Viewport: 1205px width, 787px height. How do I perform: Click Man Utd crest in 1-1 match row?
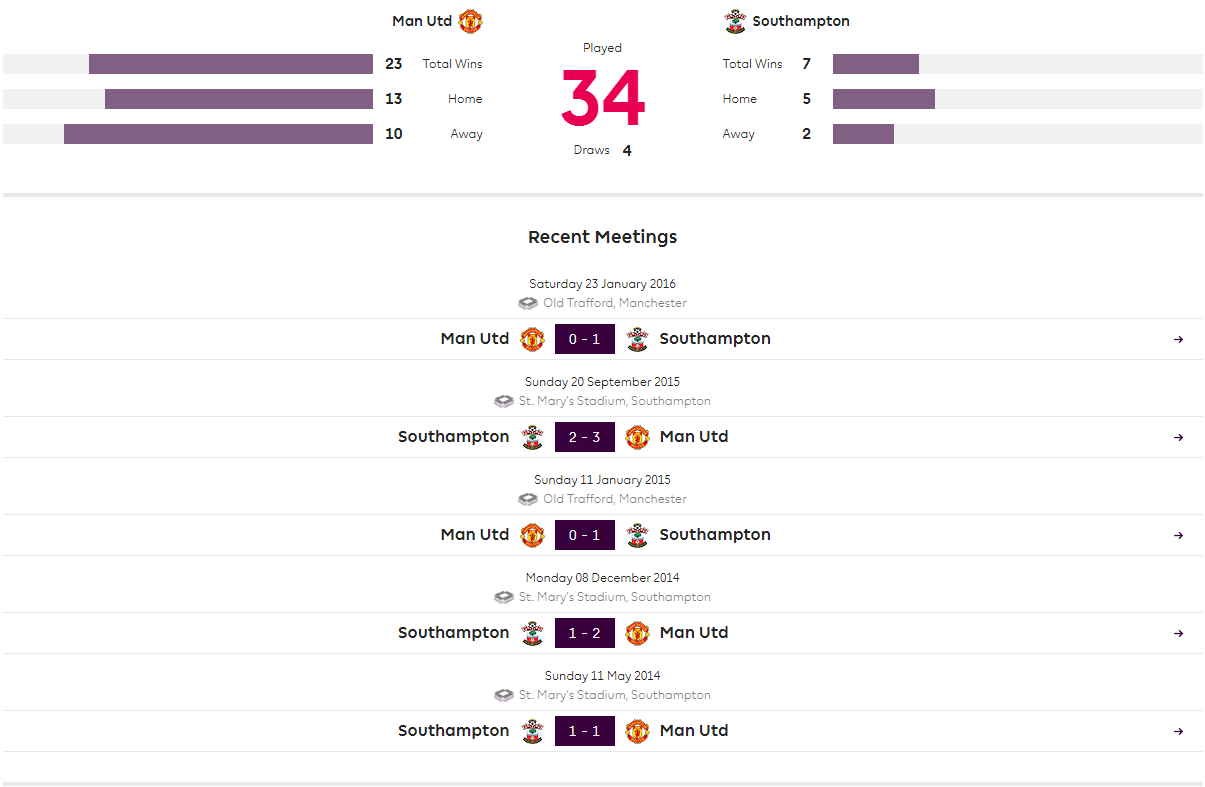(x=637, y=731)
